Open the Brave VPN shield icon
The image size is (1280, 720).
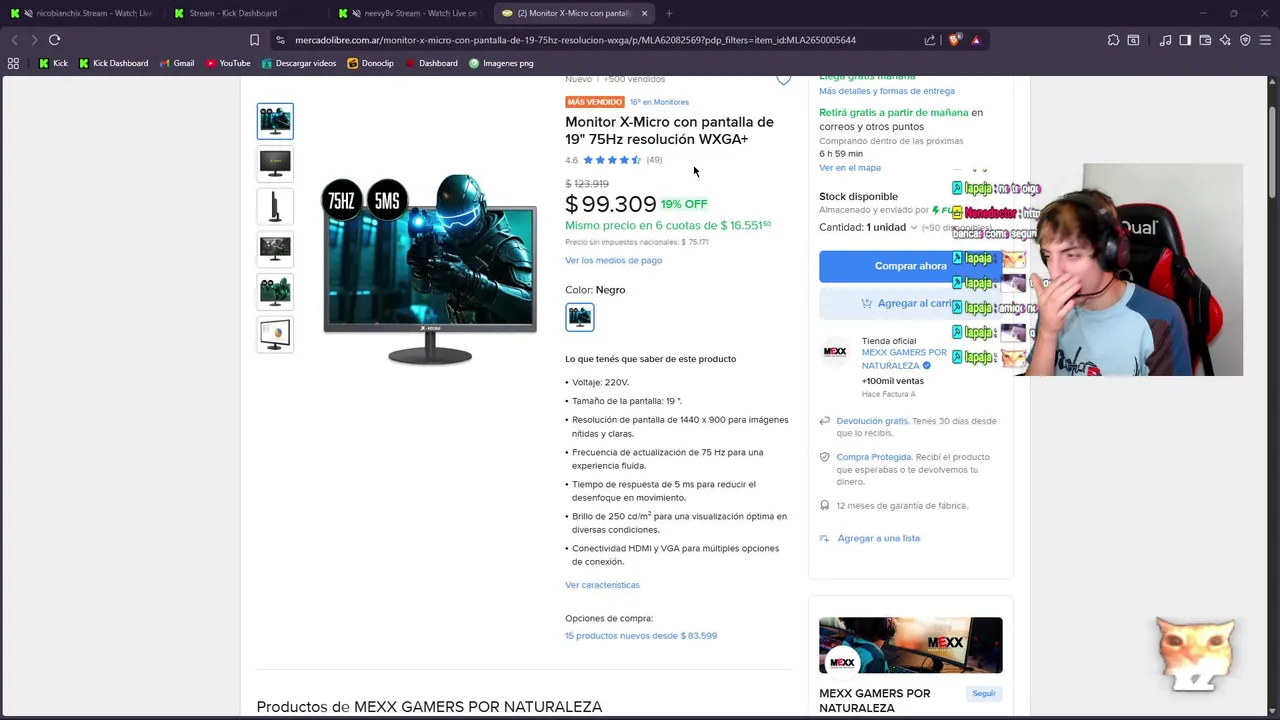pyautogui.click(x=1245, y=40)
